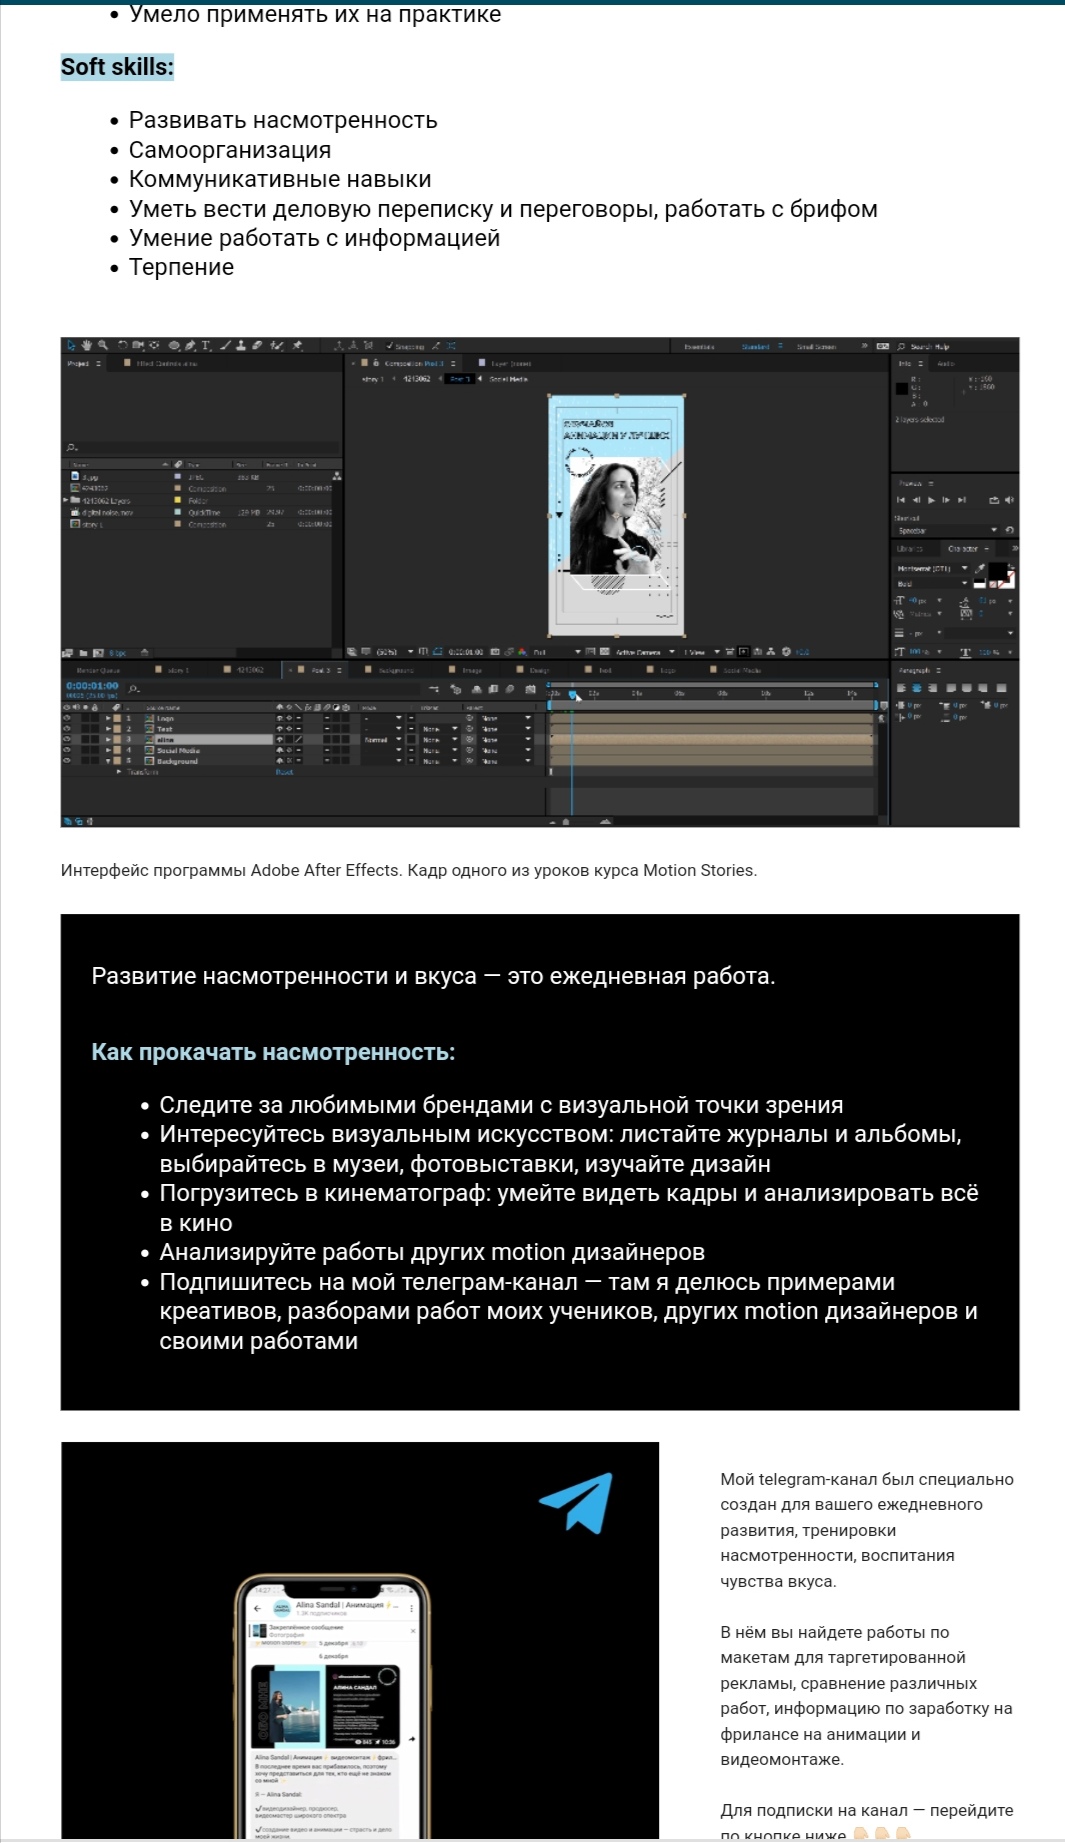
Task: Select the Ellipse shape tool in After Effects
Action: [x=174, y=346]
